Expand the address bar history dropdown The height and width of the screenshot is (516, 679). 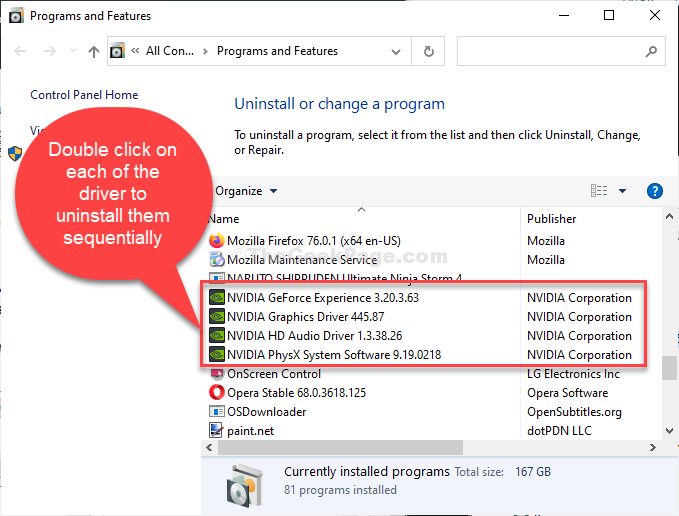click(x=395, y=52)
